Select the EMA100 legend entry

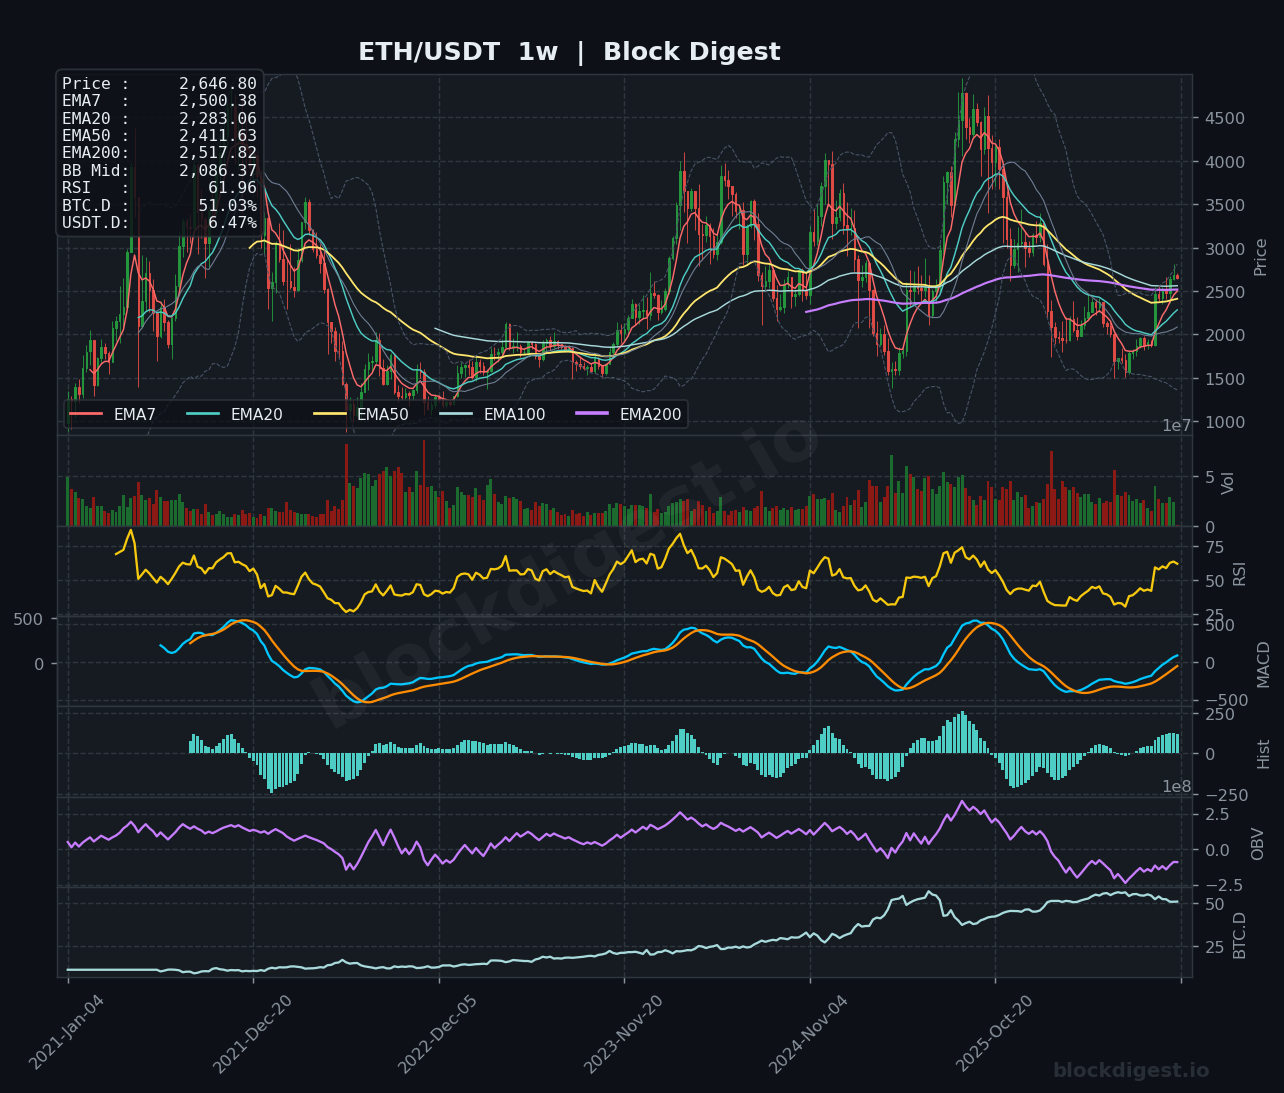point(492,414)
